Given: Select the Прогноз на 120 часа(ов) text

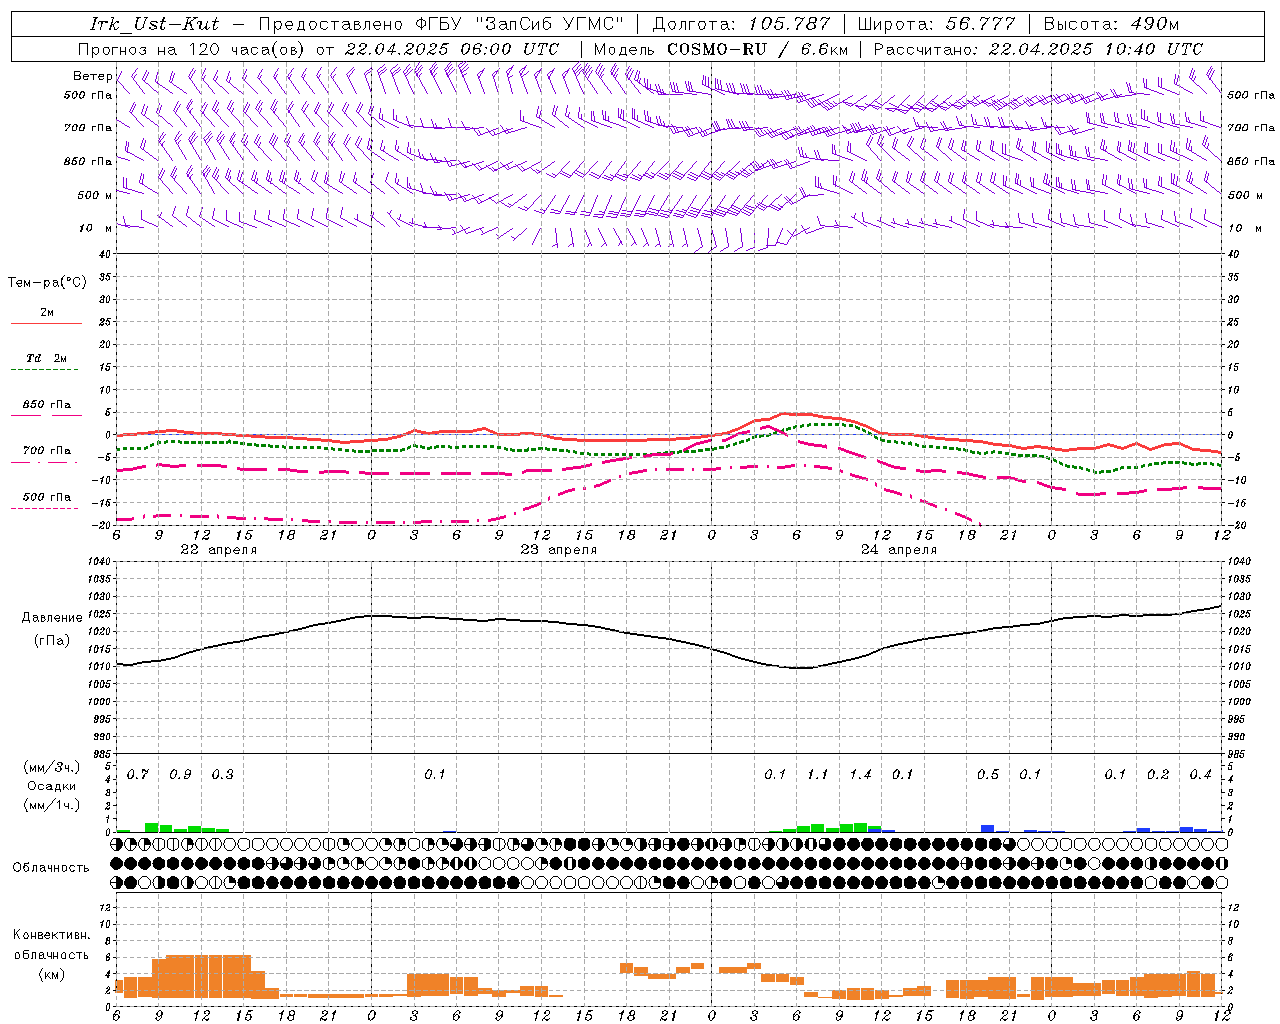Looking at the screenshot, I should pos(192,49).
